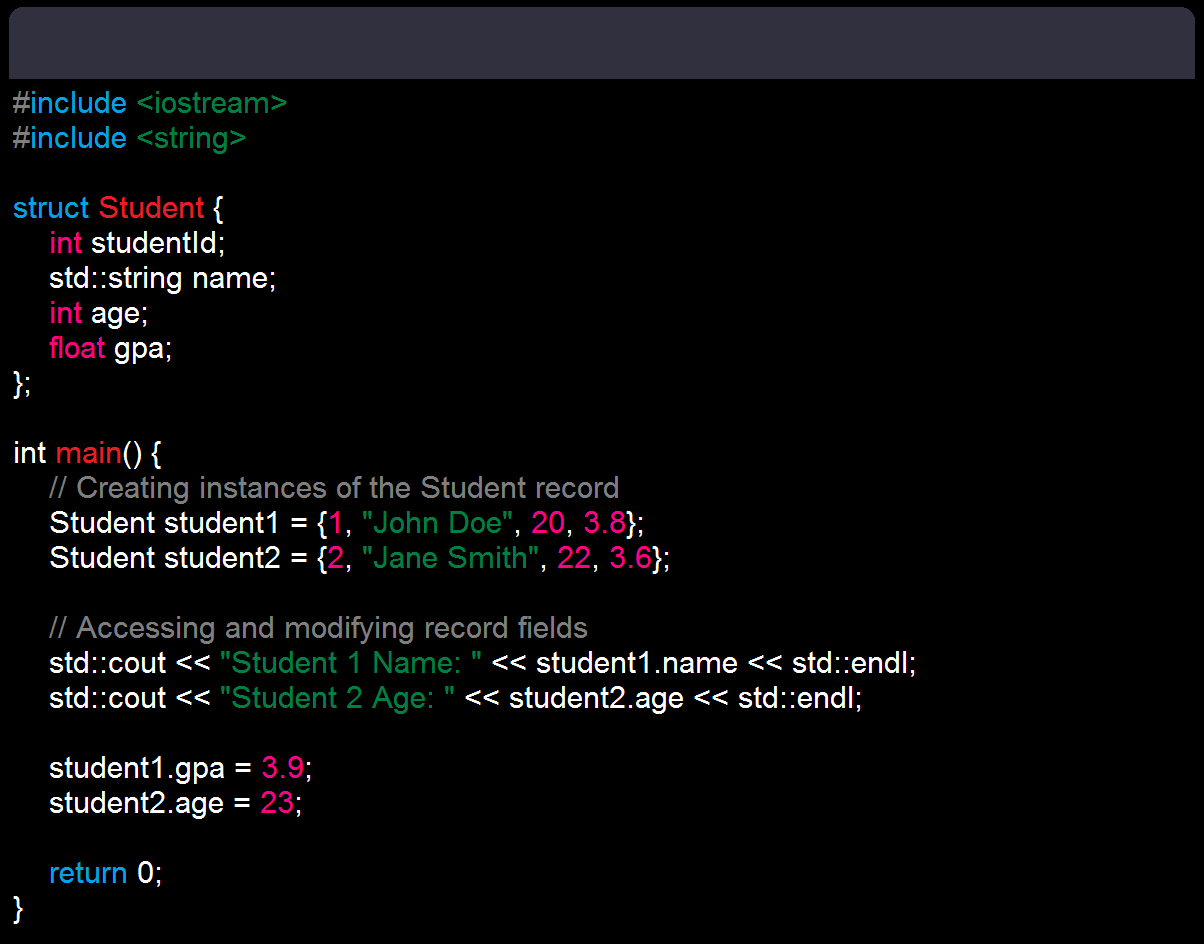Image resolution: width=1204 pixels, height=944 pixels.
Task: Click the "John Doe" string literal
Action: 436,523
